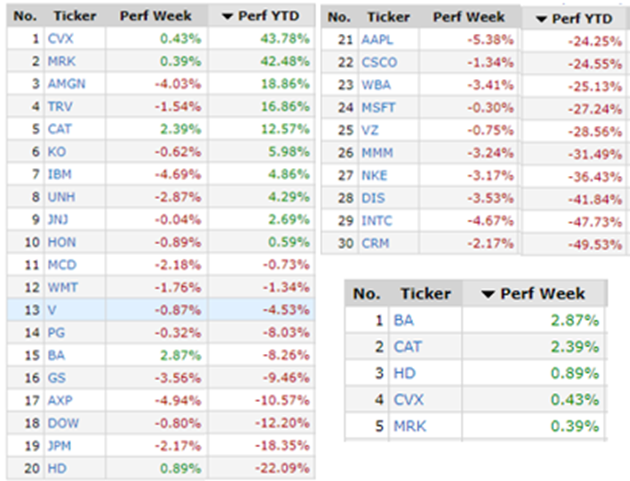This screenshot has width=630, height=481.
Task: Sort by Perf YTD in the right table header
Action: 575,18
